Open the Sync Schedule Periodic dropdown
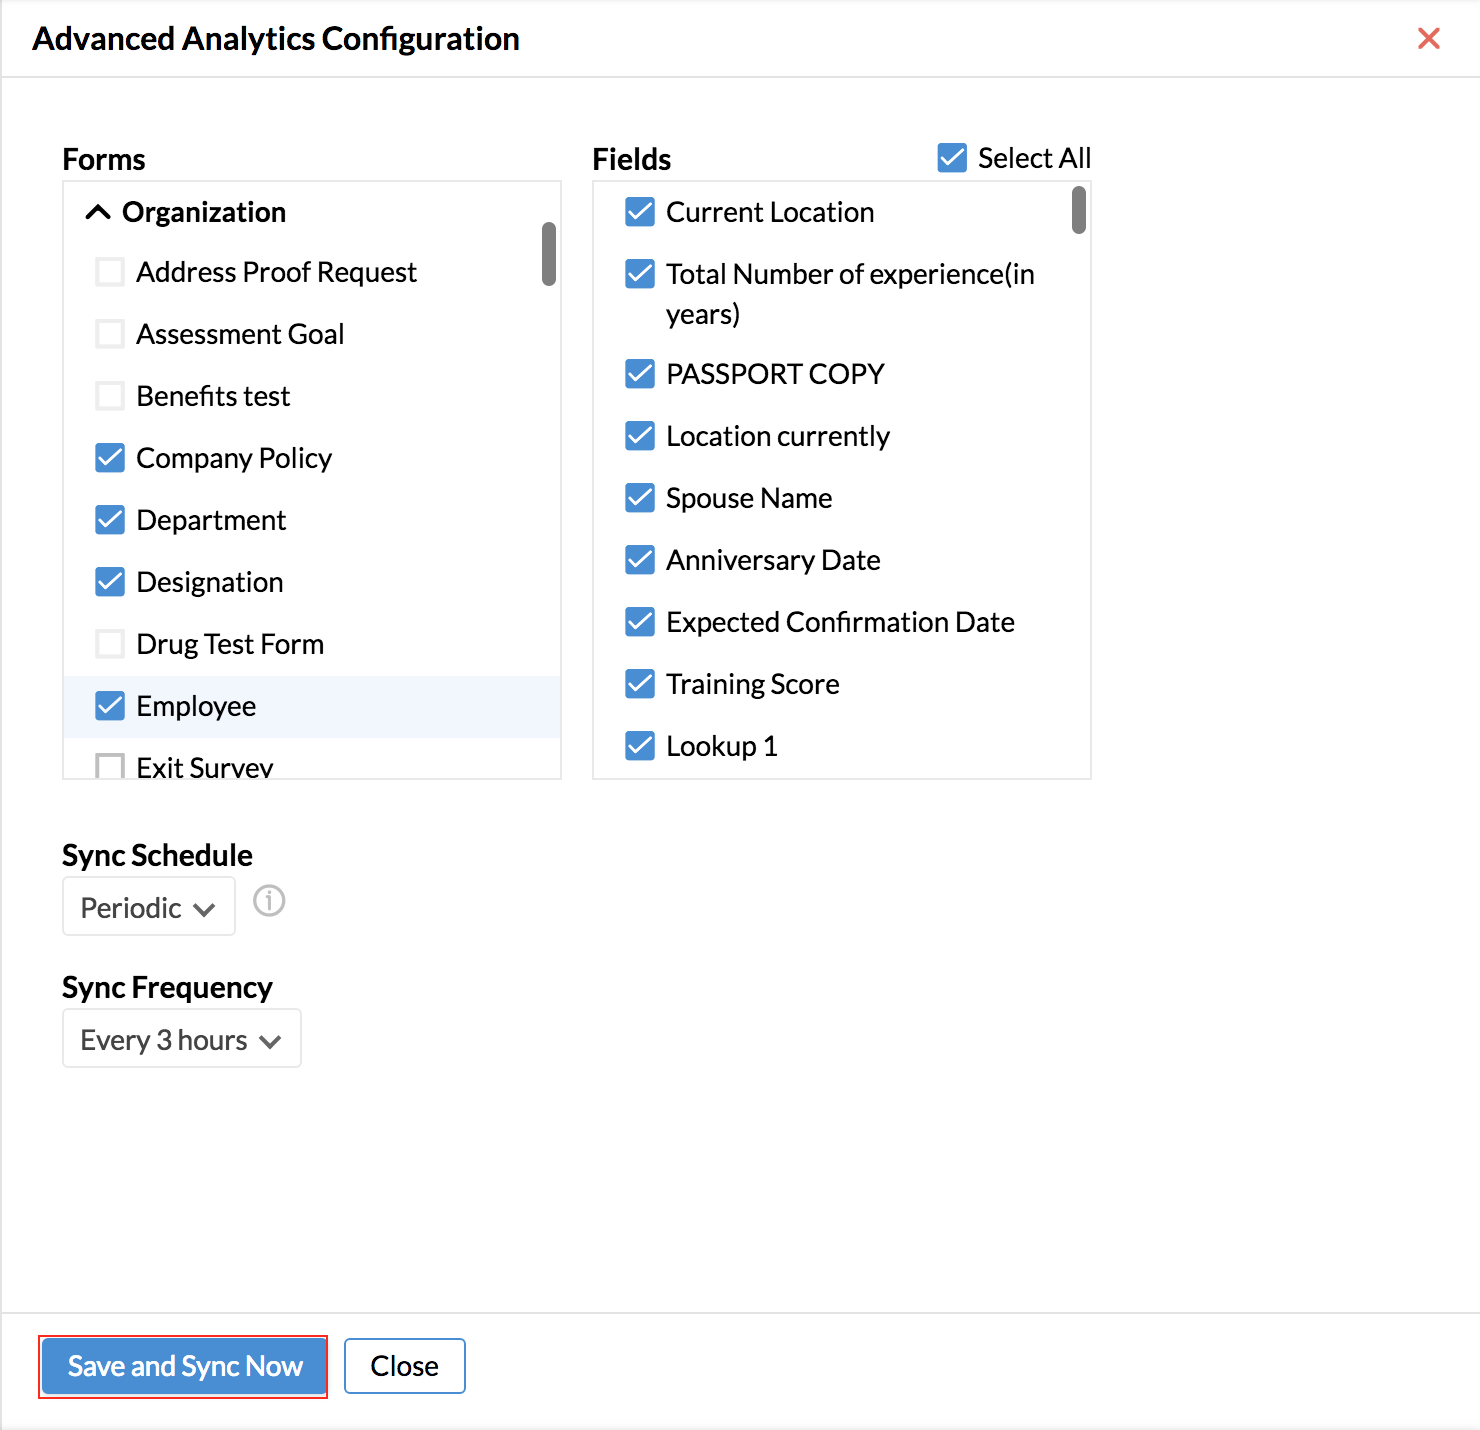 (x=149, y=907)
